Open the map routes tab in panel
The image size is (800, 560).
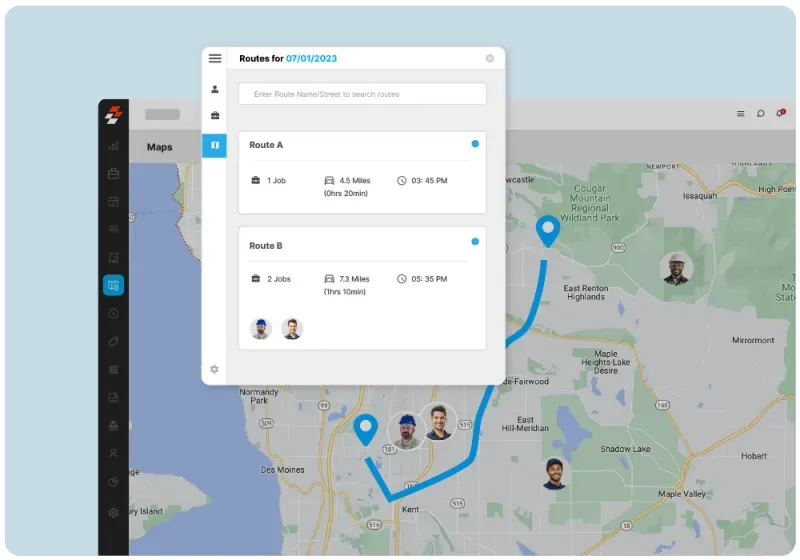click(x=214, y=146)
